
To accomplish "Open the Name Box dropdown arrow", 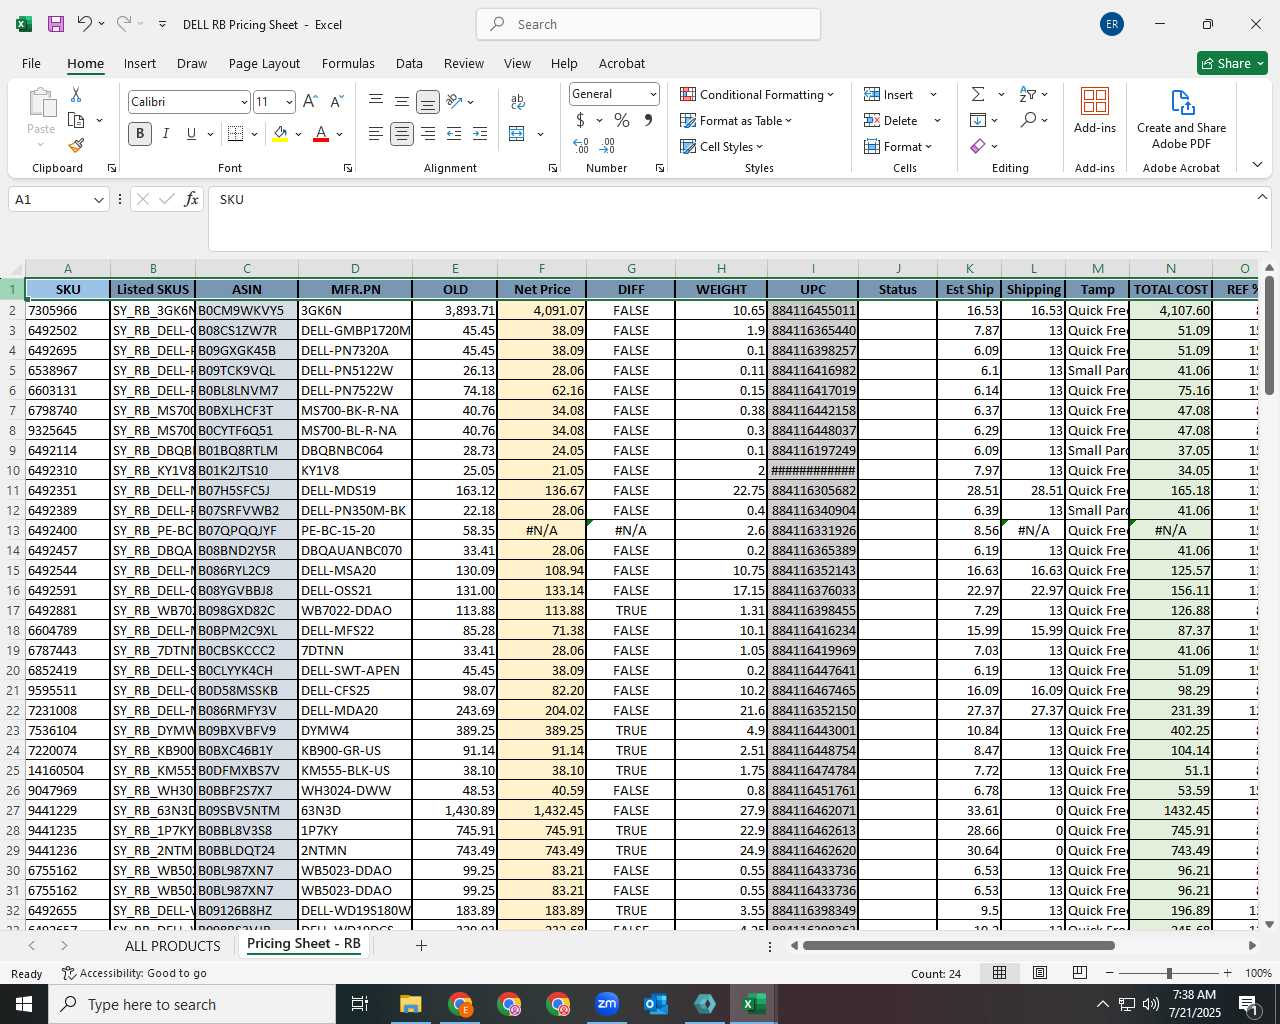I will click(x=98, y=200).
